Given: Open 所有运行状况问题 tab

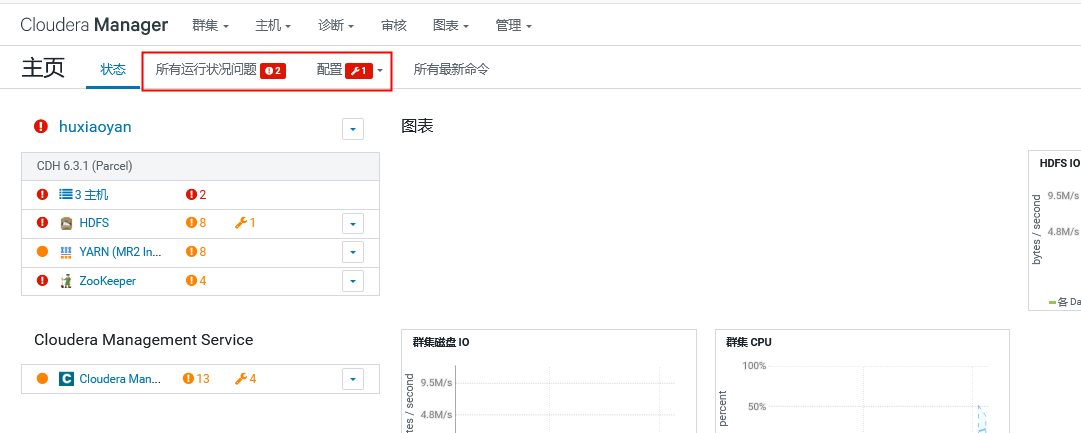Looking at the screenshot, I should click(206, 70).
